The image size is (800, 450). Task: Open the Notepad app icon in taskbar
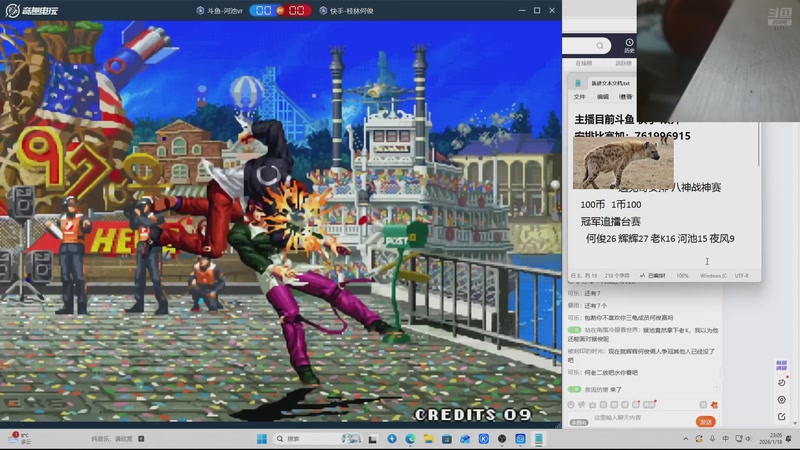538,439
